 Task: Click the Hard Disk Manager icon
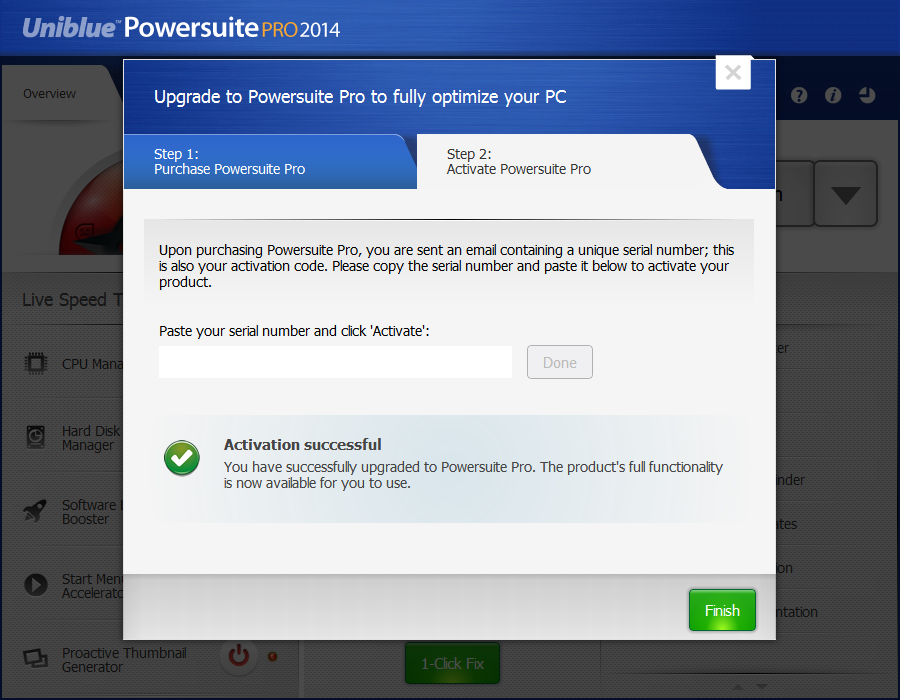[36, 437]
